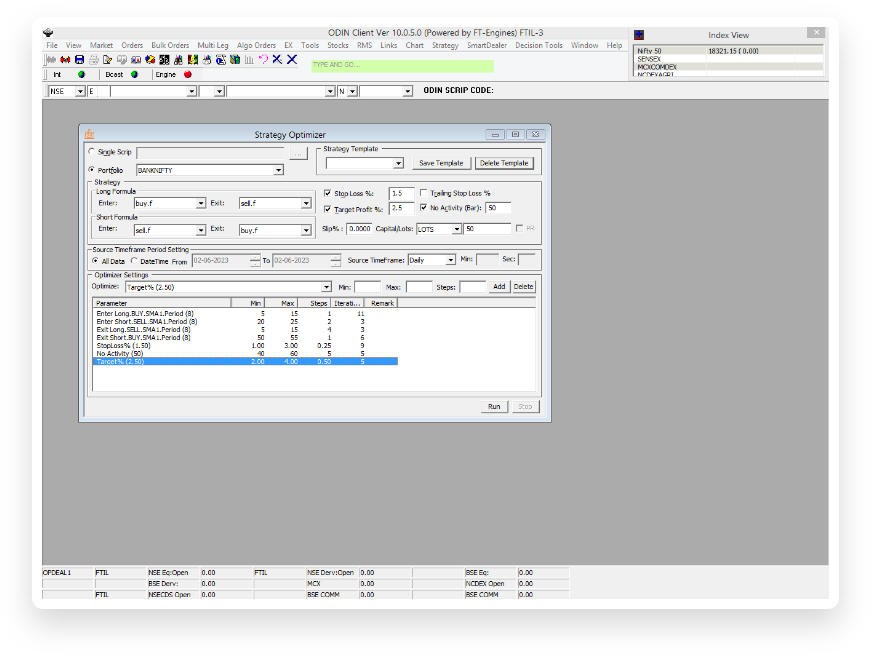Click the Index View blue panel icon
This screenshot has height=657, width=871.
(x=639, y=35)
